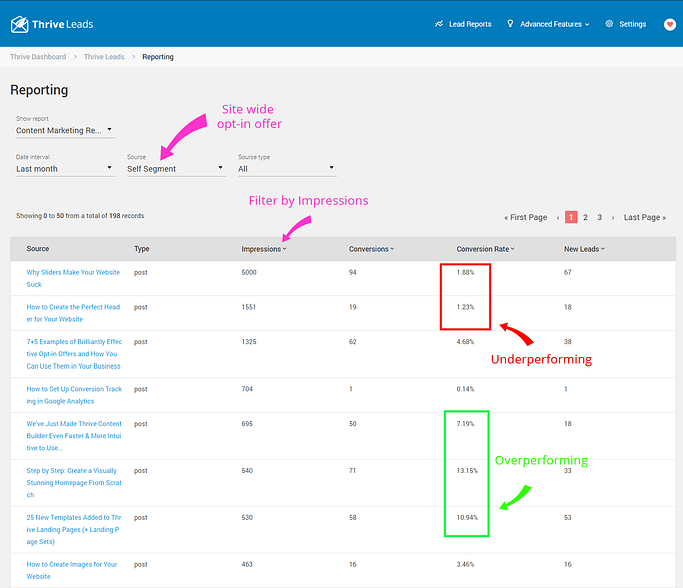Click the 58 conversions cell
The width and height of the screenshot is (683, 588).
353,518
